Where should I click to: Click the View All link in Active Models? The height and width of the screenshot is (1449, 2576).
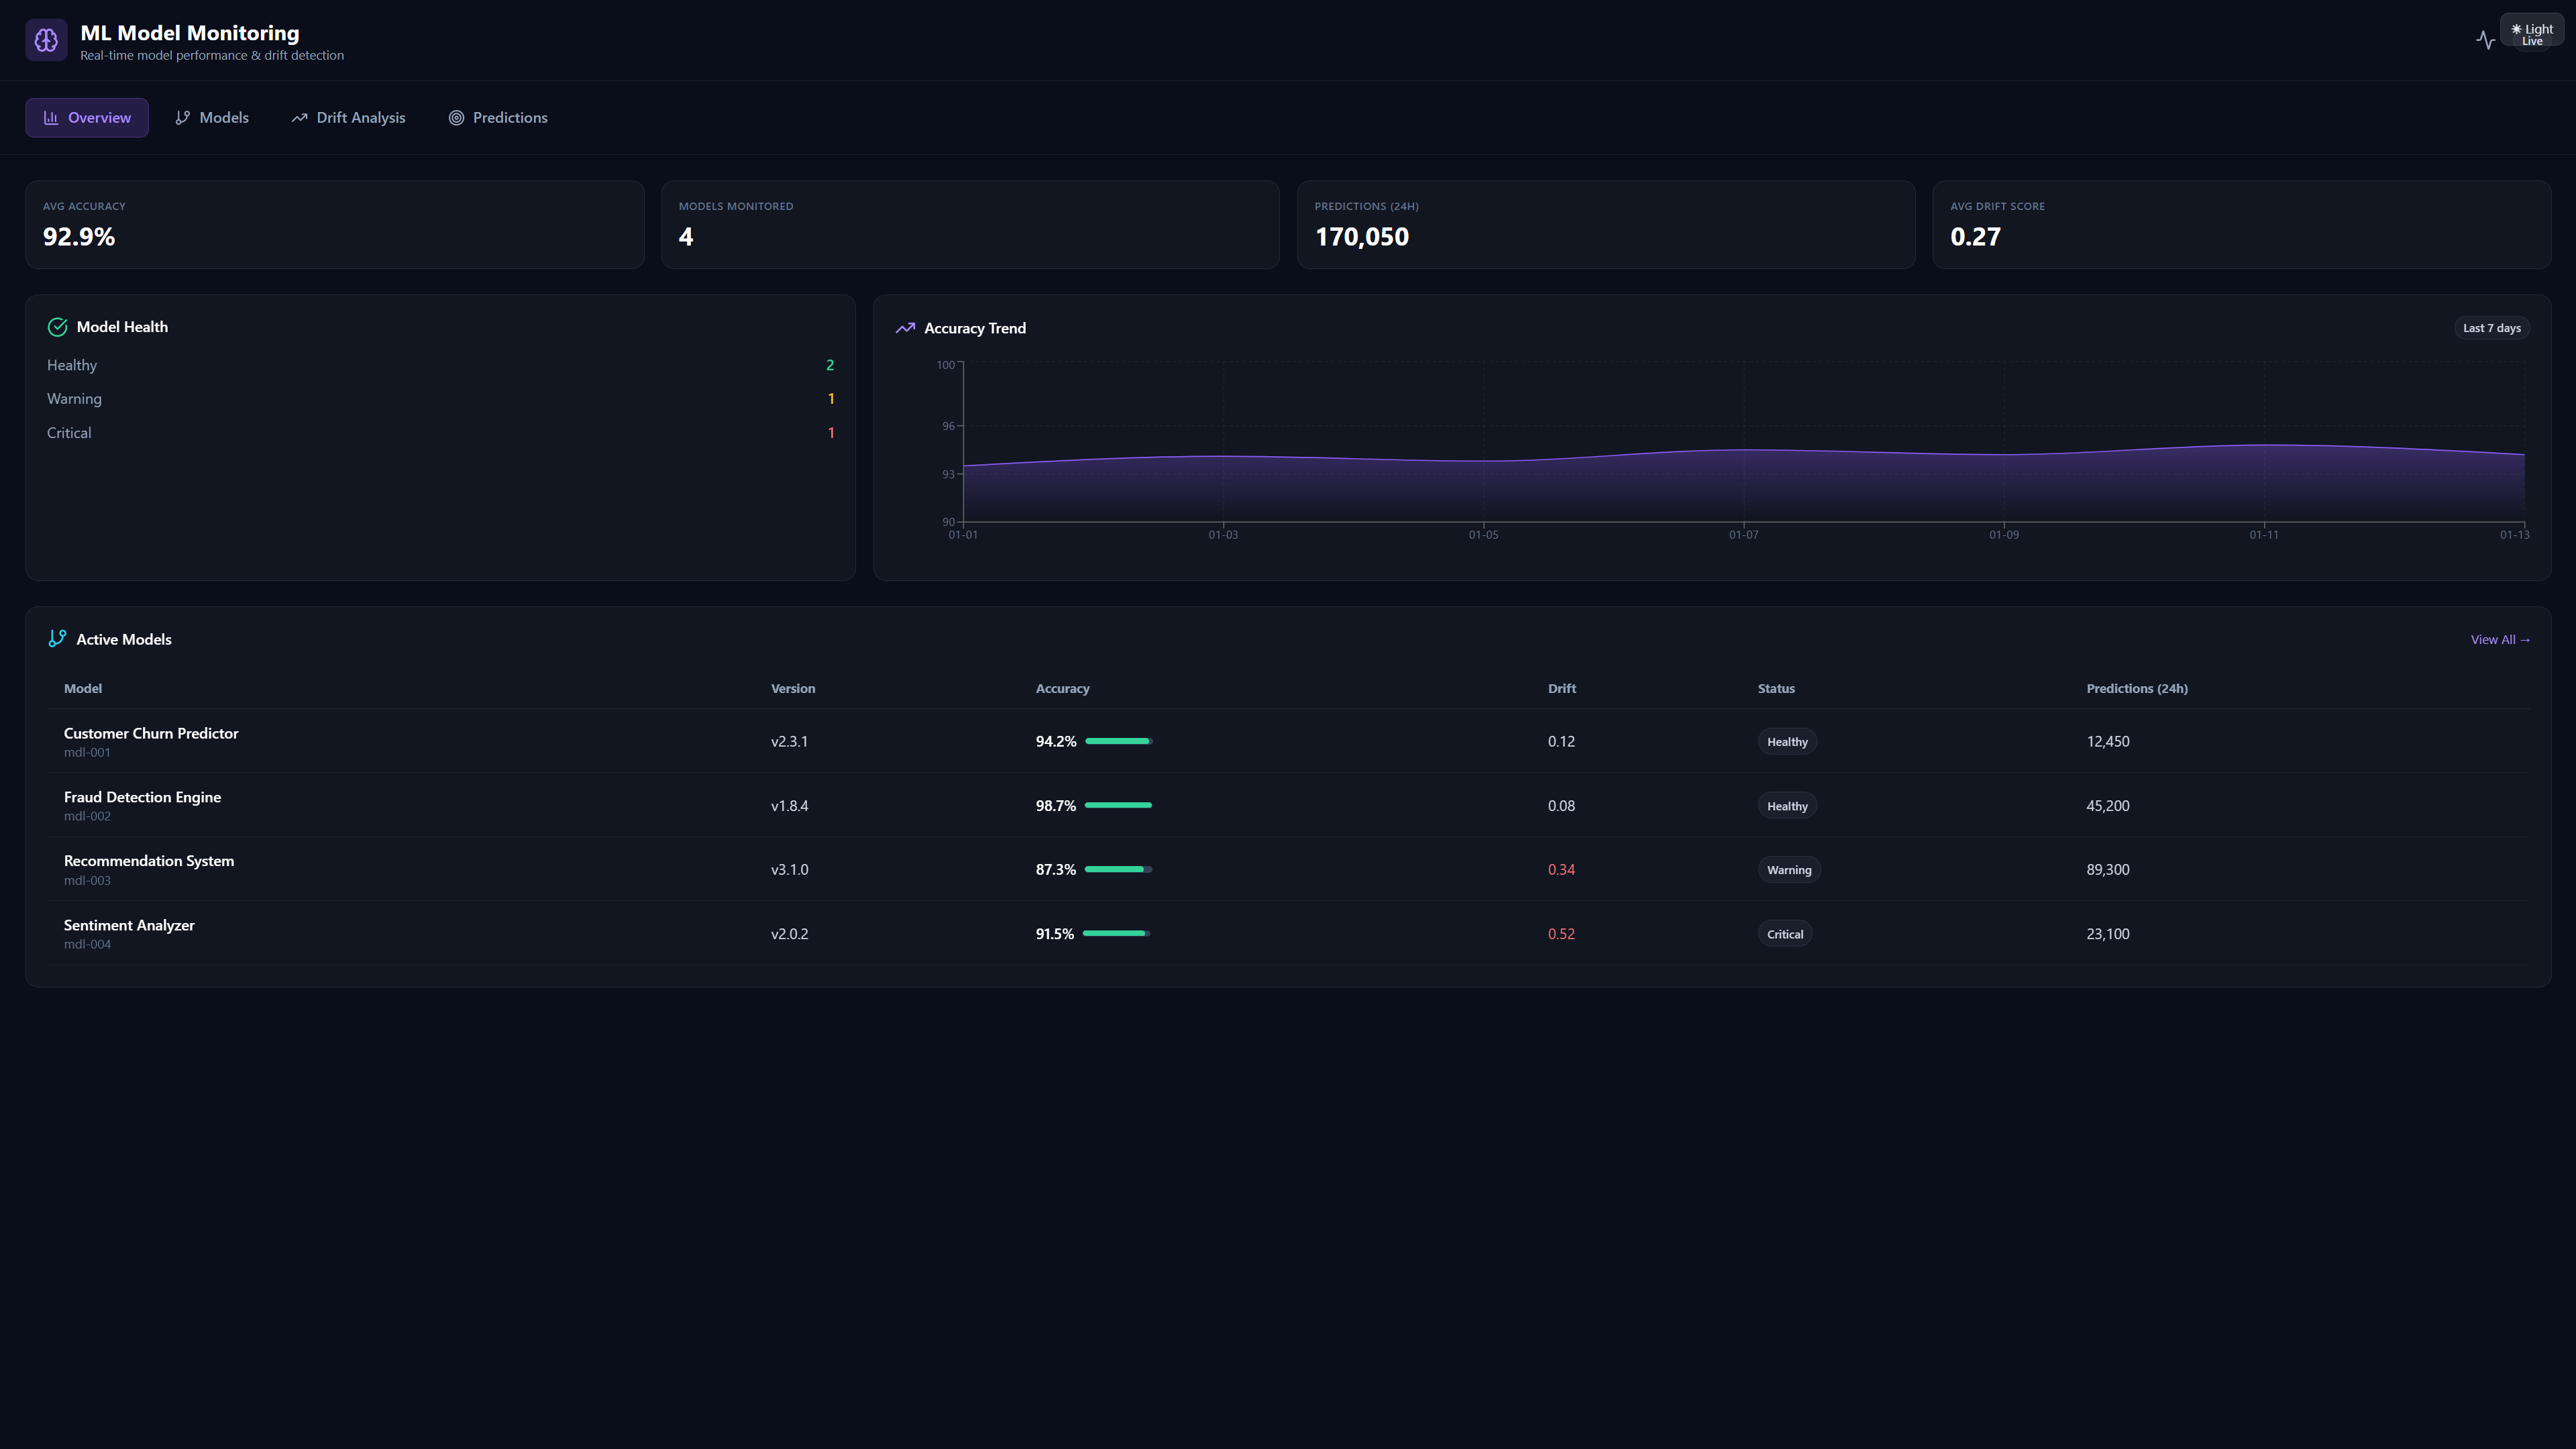point(2500,639)
